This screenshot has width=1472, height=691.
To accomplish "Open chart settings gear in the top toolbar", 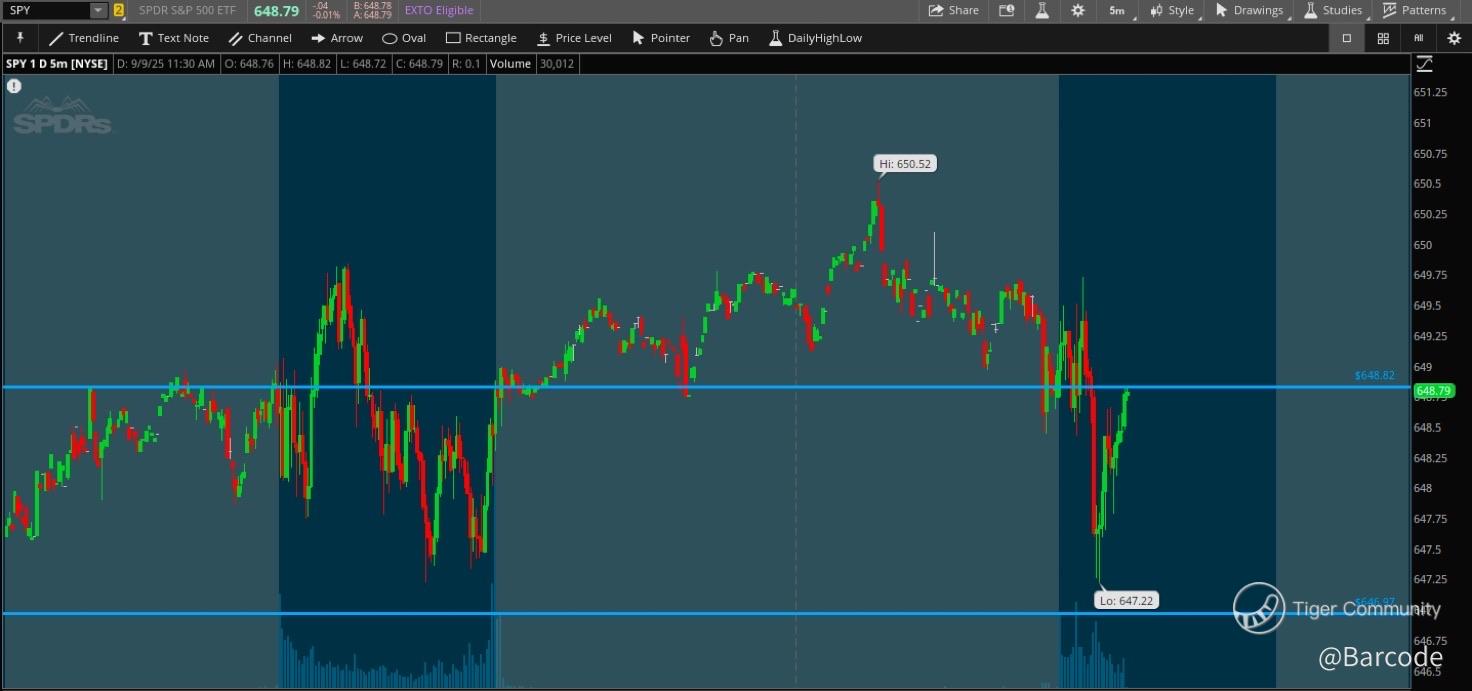I will tap(1078, 10).
